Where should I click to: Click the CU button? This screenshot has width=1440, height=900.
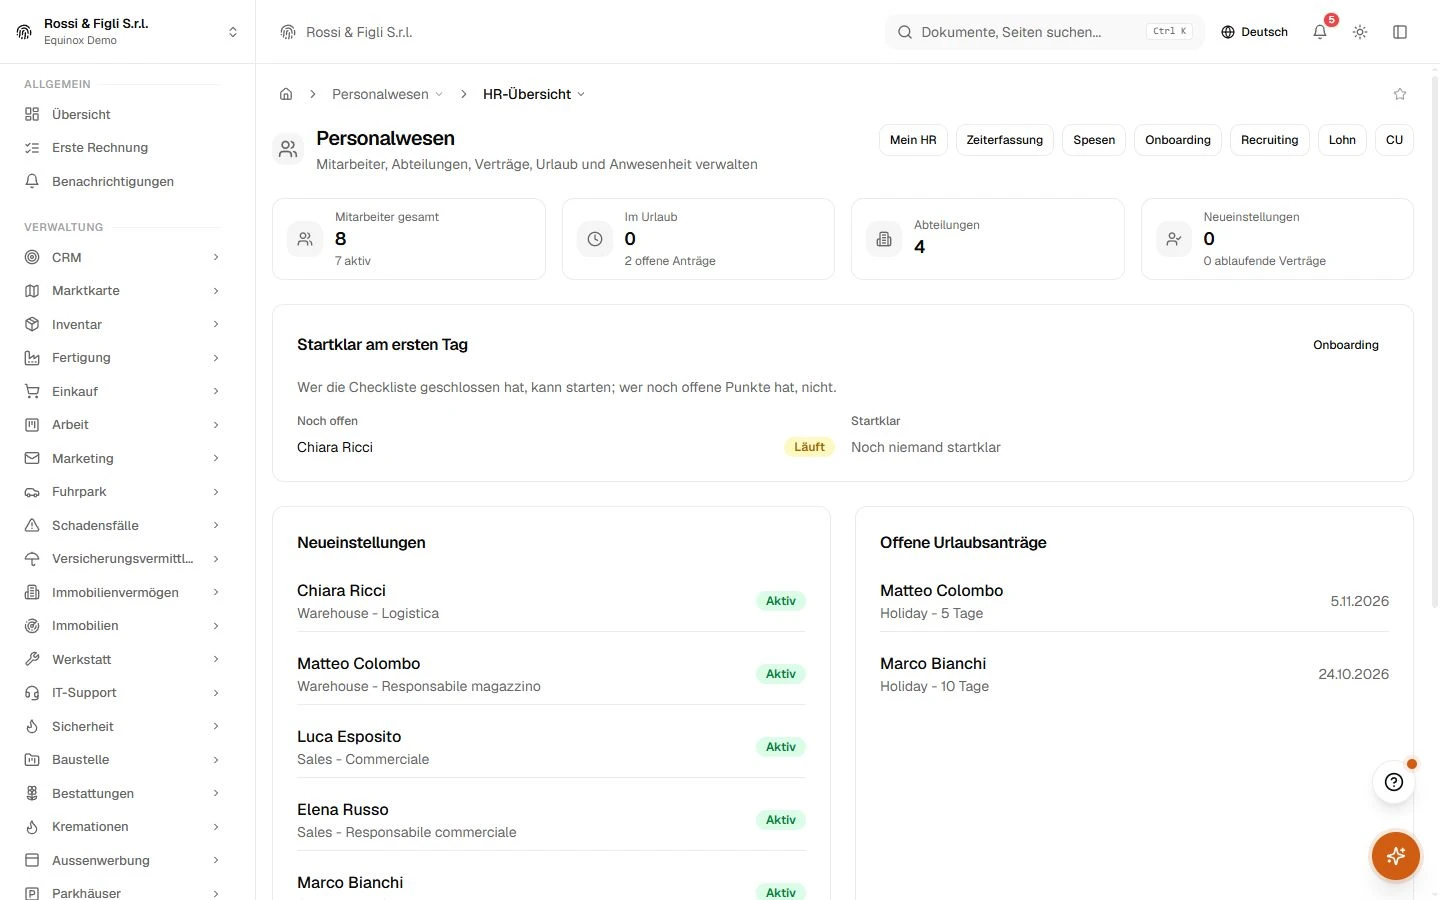click(x=1394, y=140)
